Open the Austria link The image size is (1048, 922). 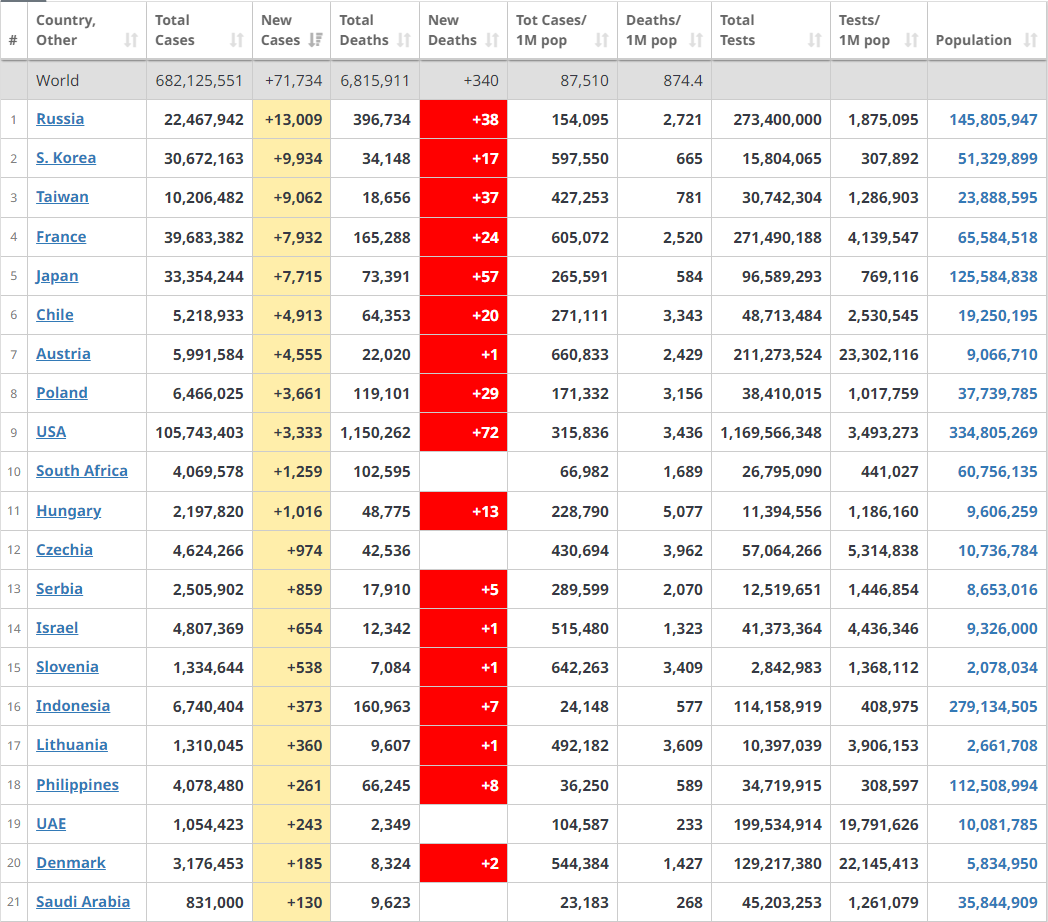(x=63, y=354)
